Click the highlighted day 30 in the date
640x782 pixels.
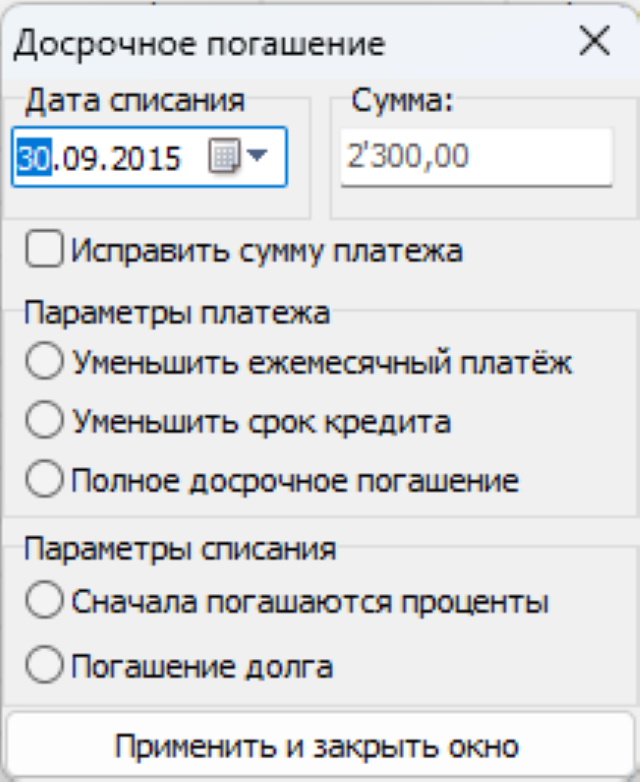click(x=34, y=158)
